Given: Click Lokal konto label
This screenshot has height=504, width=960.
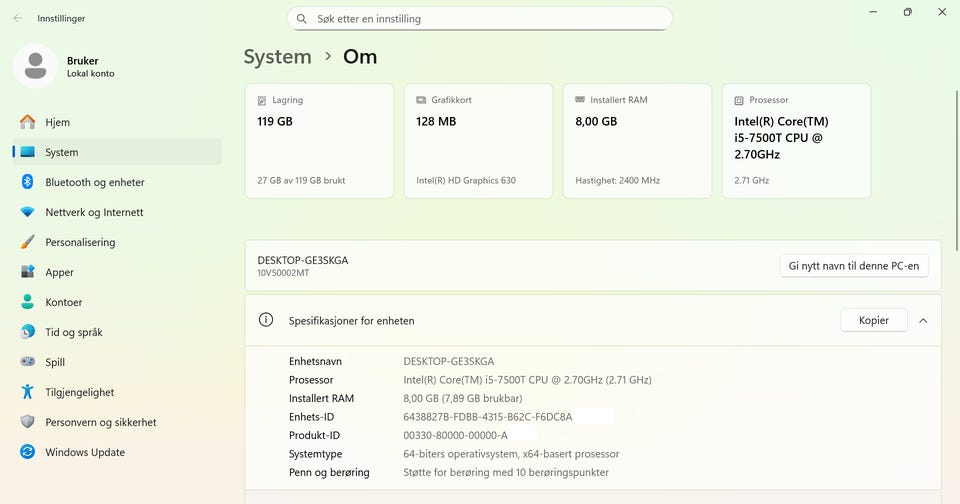Looking at the screenshot, I should tap(91, 73).
